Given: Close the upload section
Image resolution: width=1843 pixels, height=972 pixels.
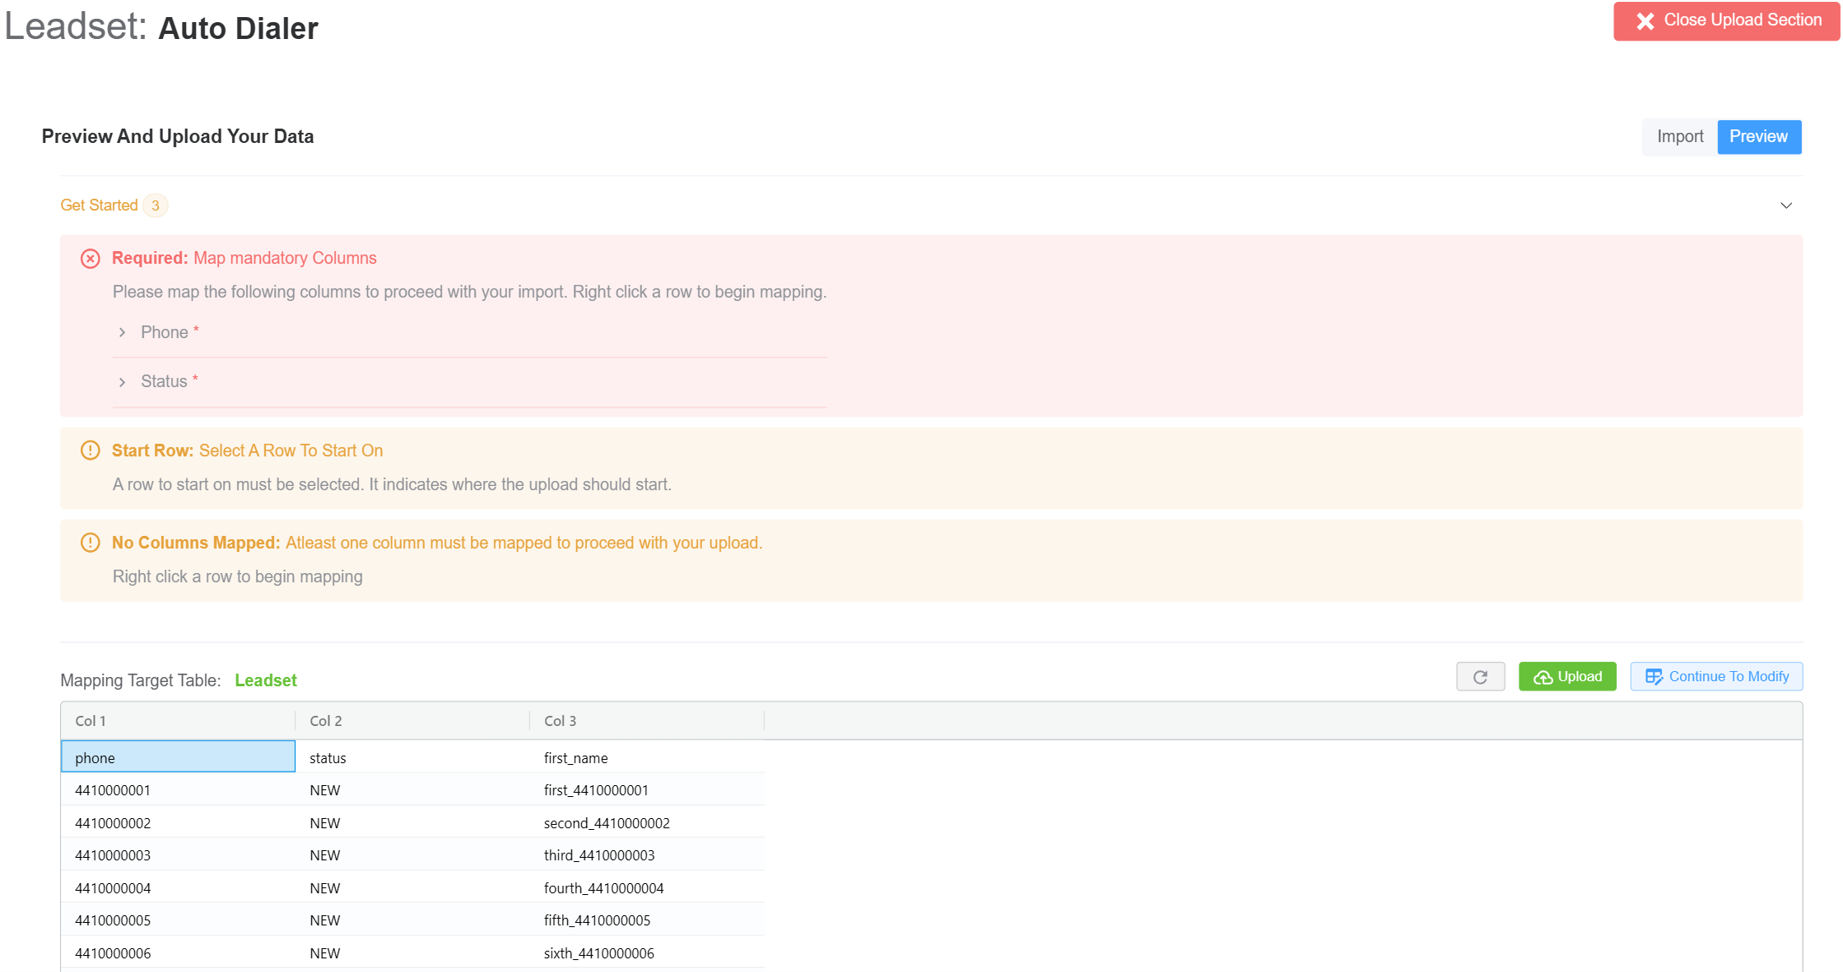Looking at the screenshot, I should click(1726, 21).
